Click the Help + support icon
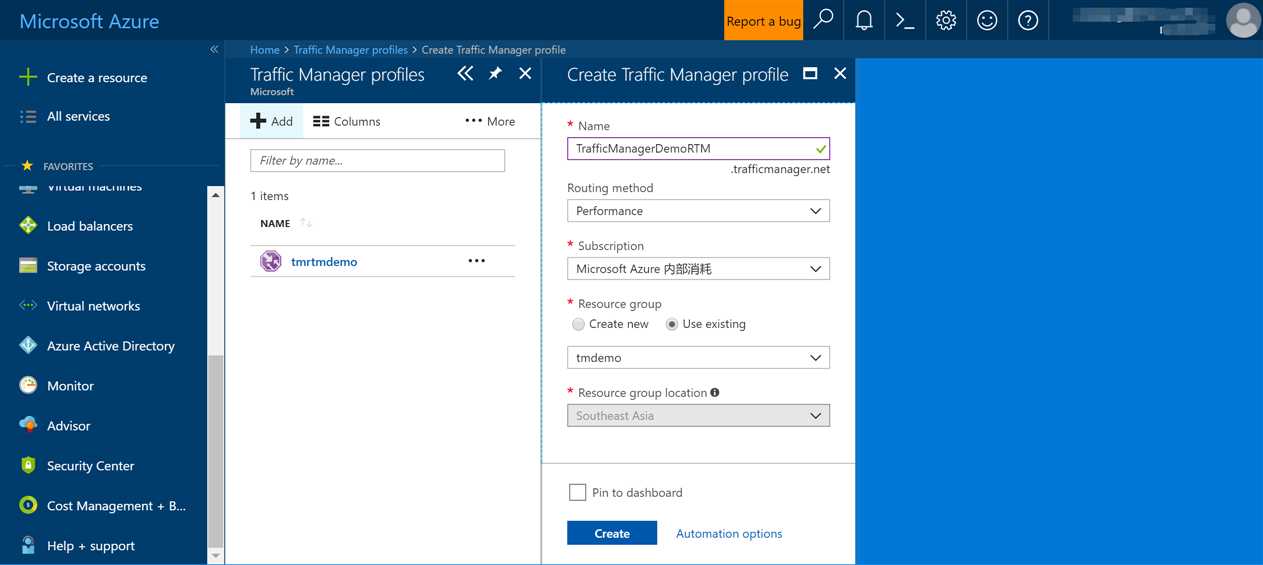1263x565 pixels. (28, 546)
